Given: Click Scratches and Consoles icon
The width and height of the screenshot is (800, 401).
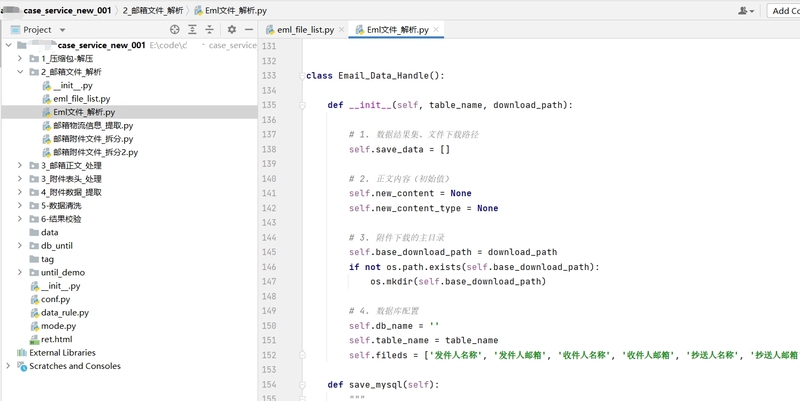Looking at the screenshot, I should 22,366.
